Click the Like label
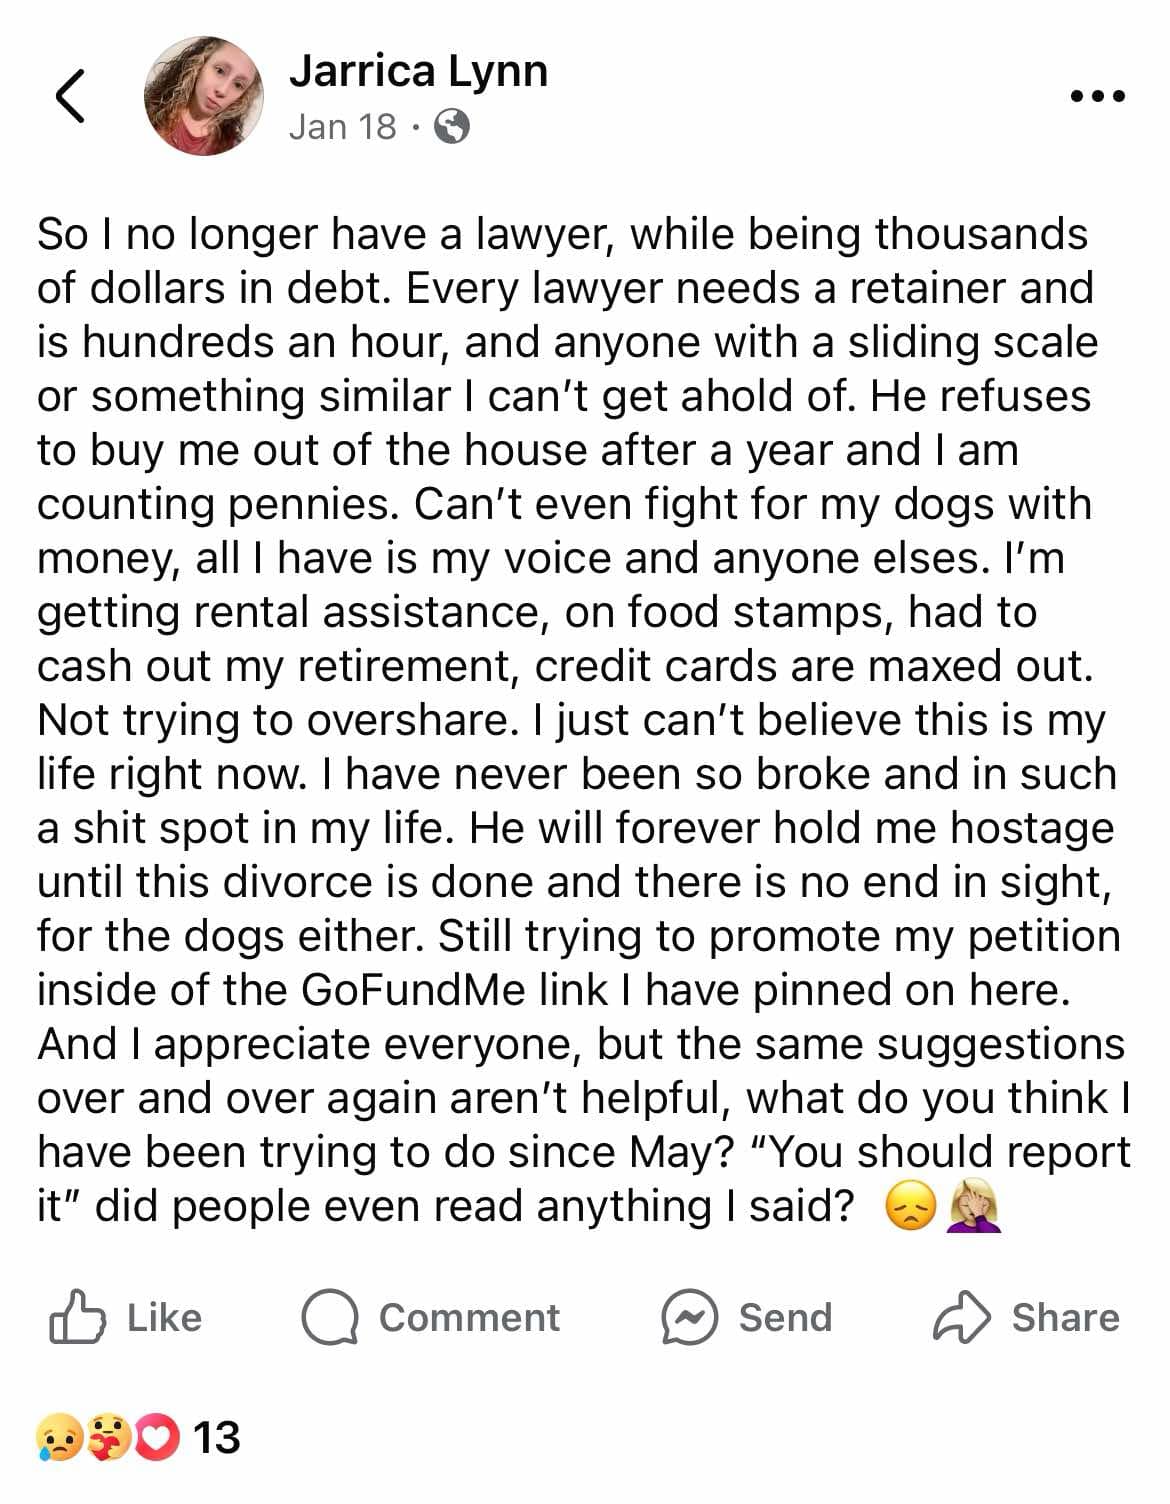 pos(165,1318)
